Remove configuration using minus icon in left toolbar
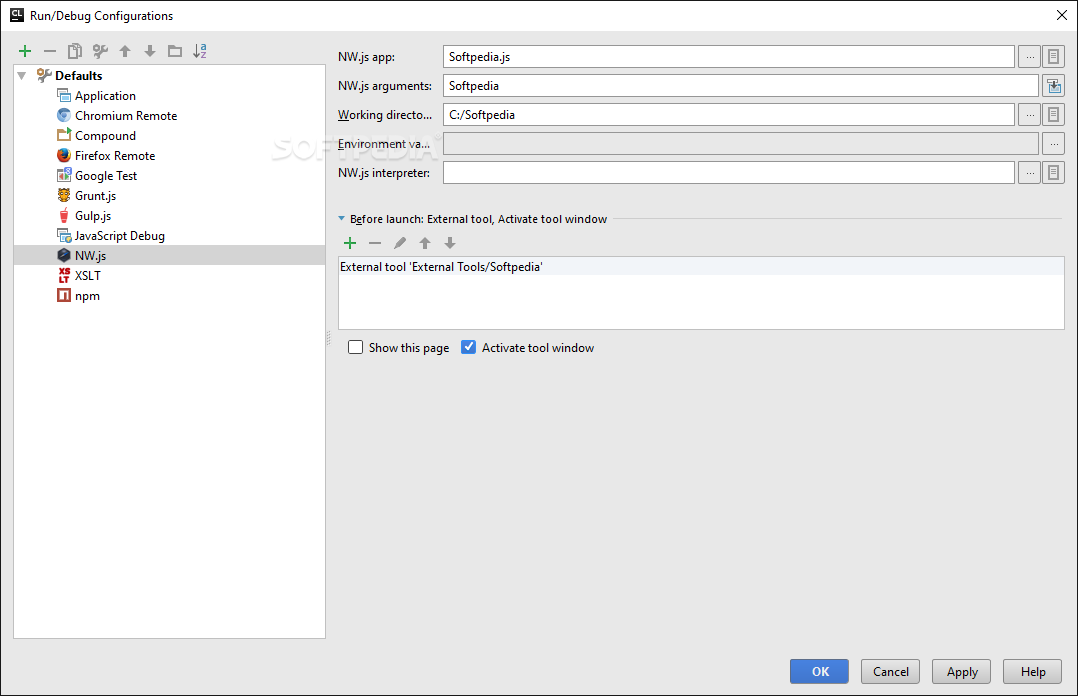 click(x=50, y=51)
